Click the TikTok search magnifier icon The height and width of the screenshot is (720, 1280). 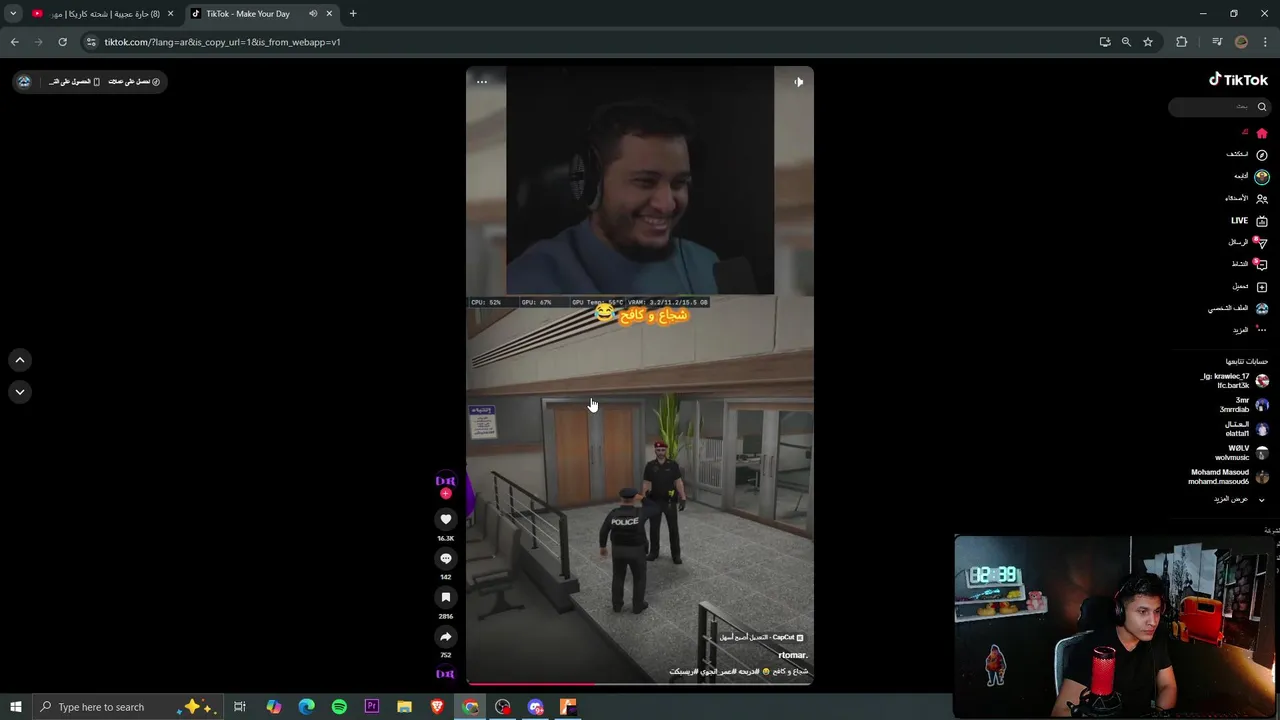pos(1262,107)
